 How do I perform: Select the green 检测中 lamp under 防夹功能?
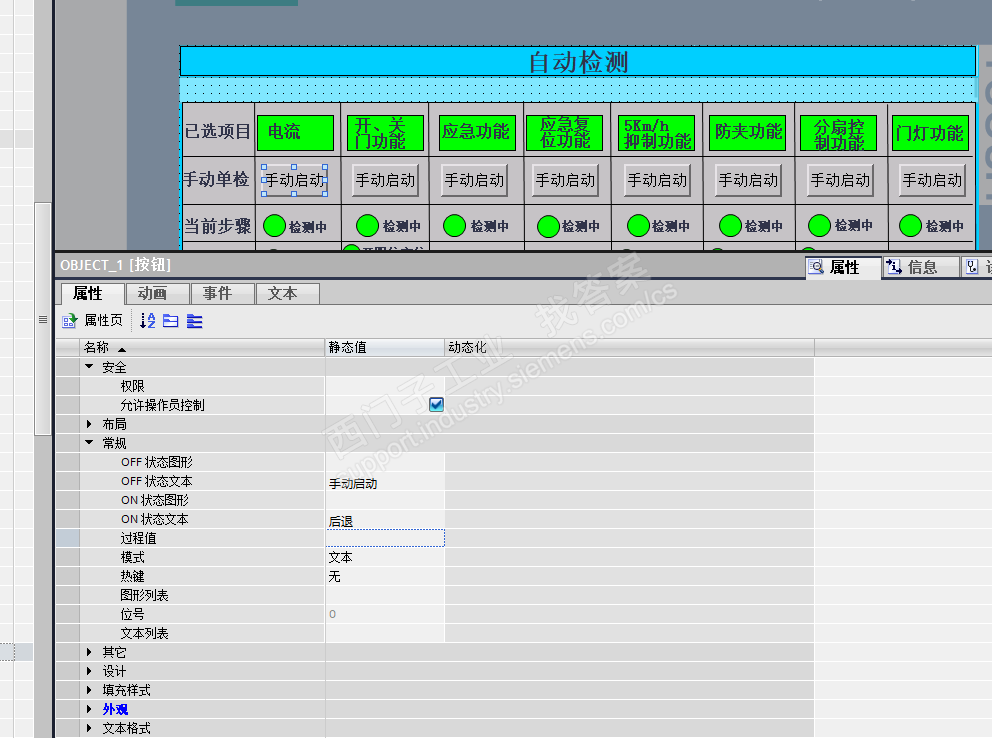click(730, 226)
